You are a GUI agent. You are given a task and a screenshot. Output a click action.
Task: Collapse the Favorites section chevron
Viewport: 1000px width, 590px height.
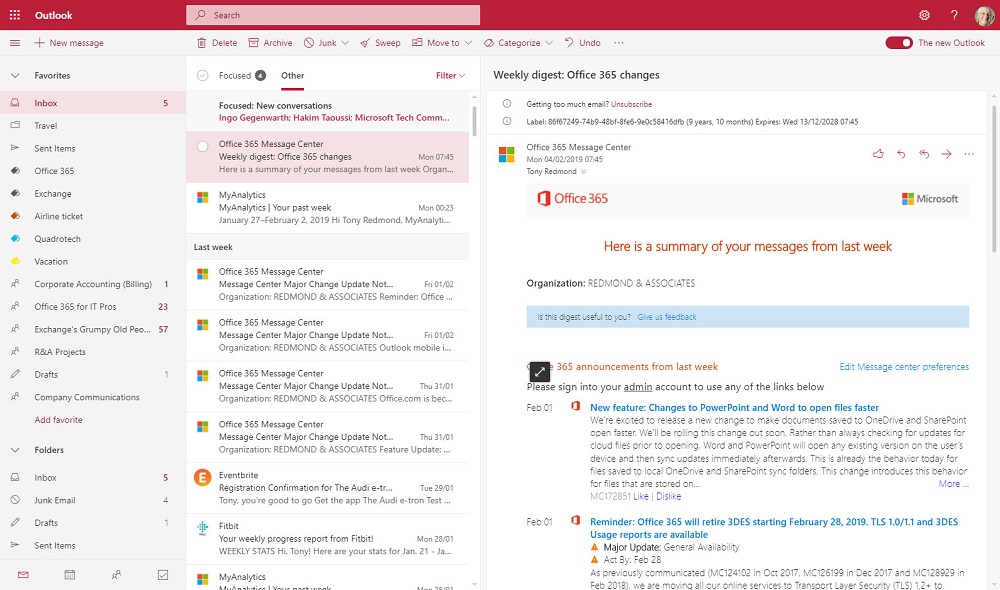[x=15, y=75]
